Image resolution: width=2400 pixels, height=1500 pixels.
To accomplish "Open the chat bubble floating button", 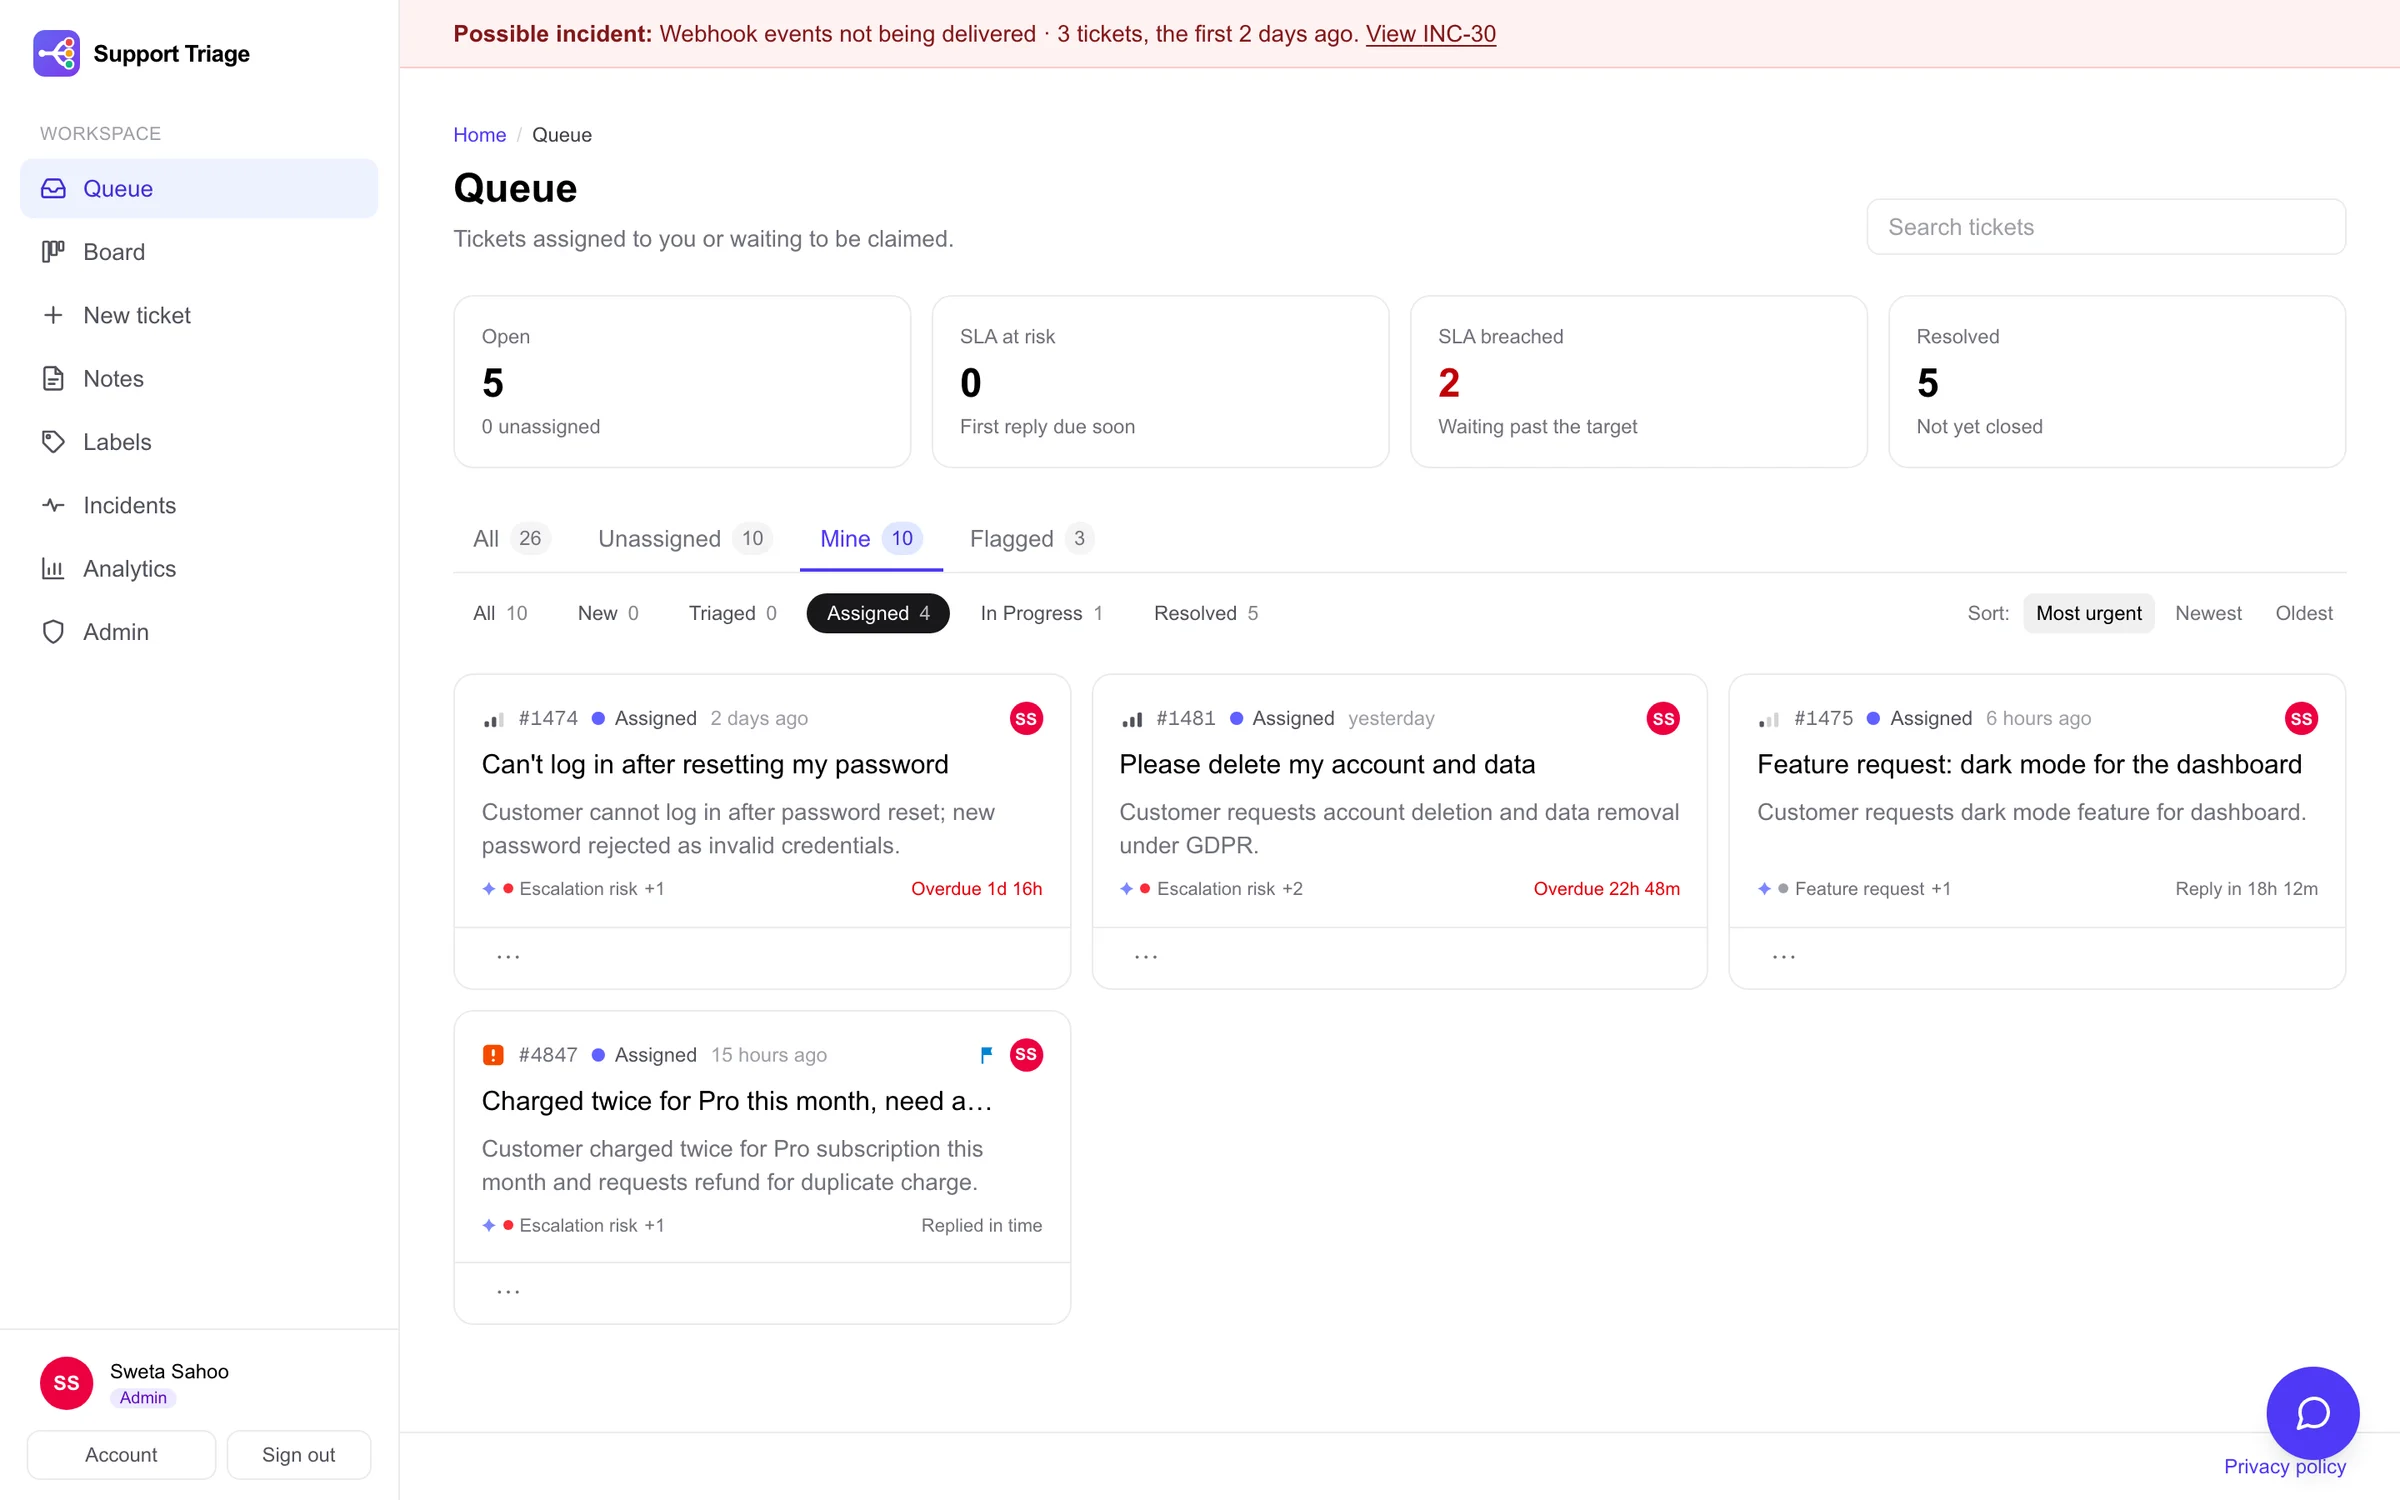I will [x=2312, y=1413].
